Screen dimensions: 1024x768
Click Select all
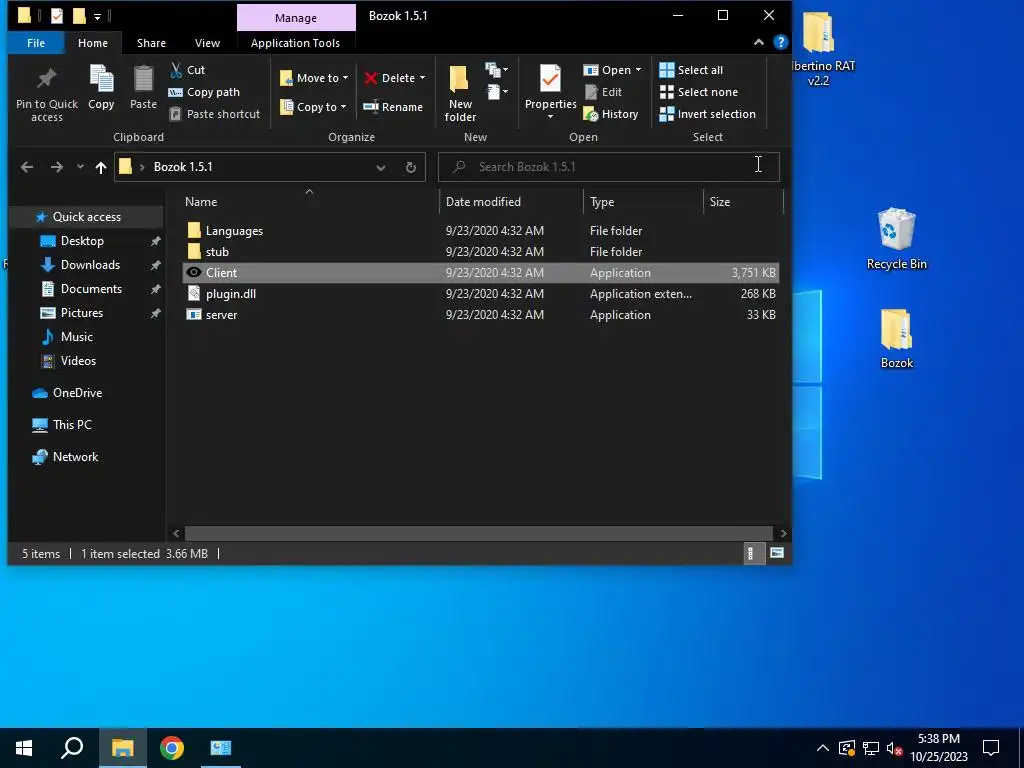pos(691,70)
